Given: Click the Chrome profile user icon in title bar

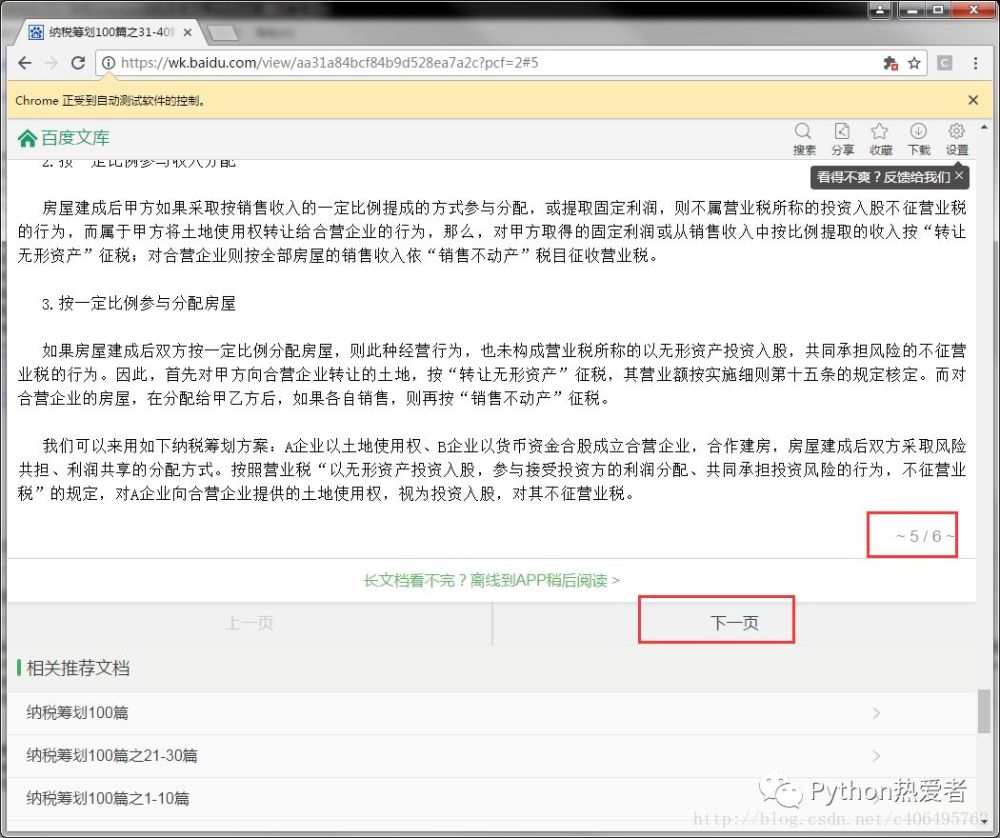Looking at the screenshot, I should [879, 9].
